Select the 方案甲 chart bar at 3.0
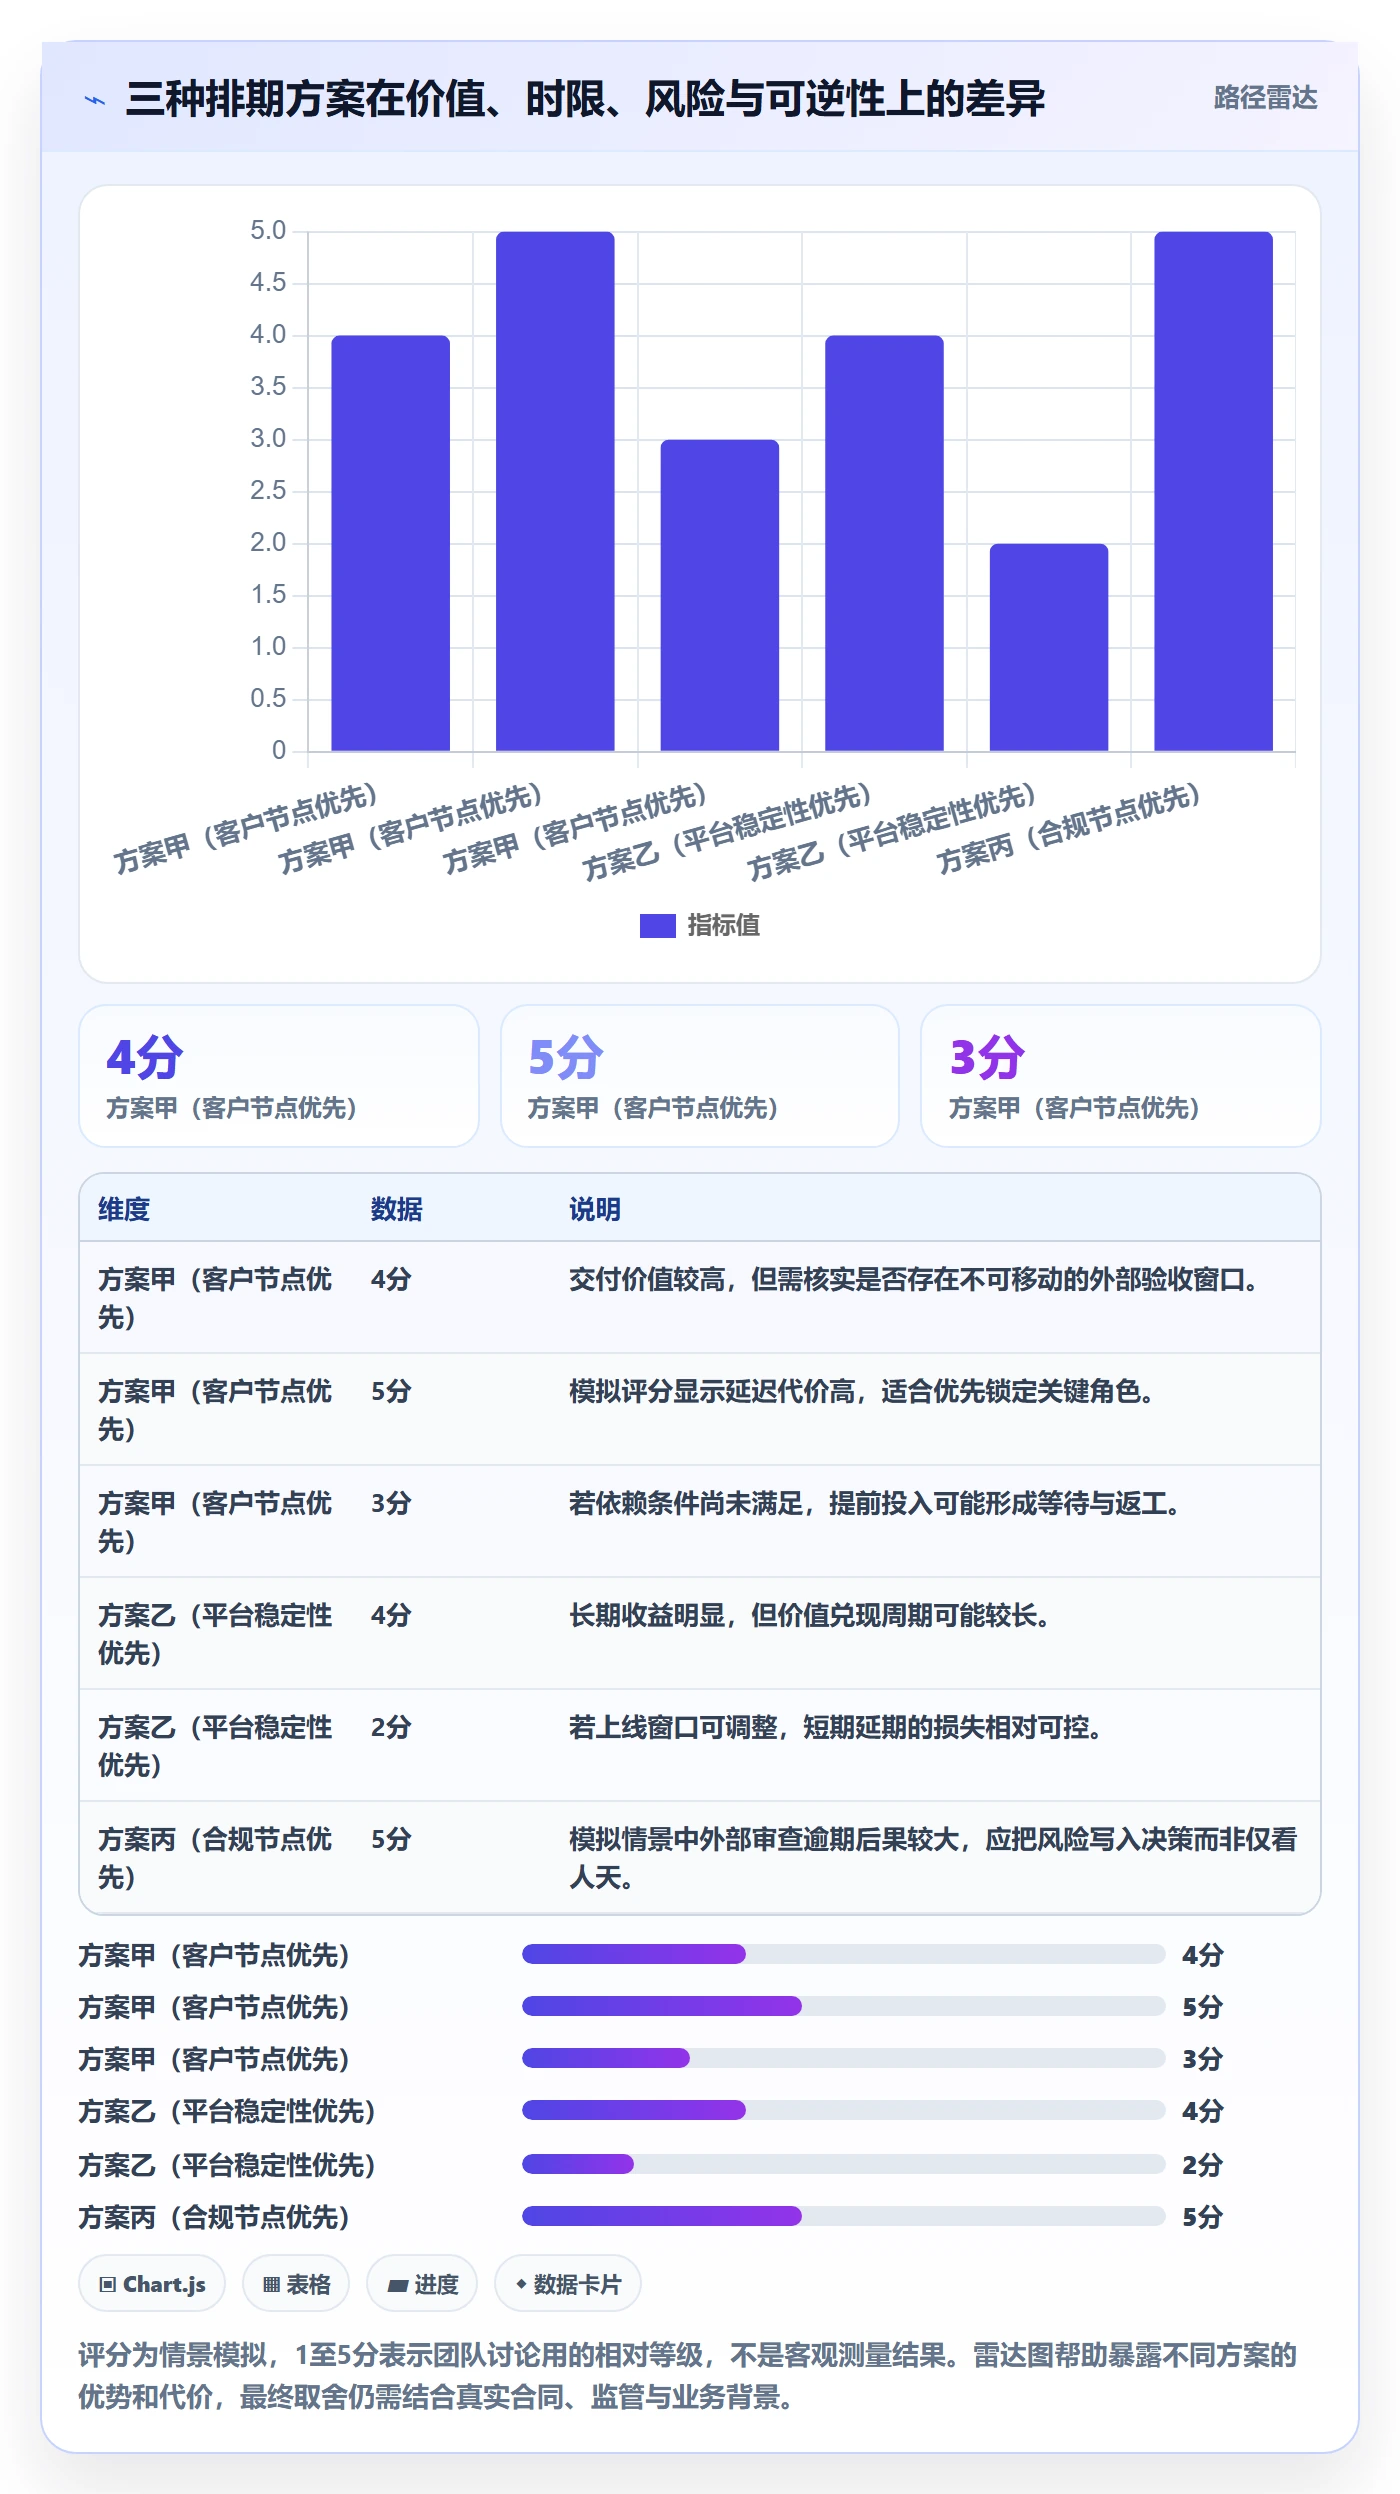 click(x=719, y=595)
